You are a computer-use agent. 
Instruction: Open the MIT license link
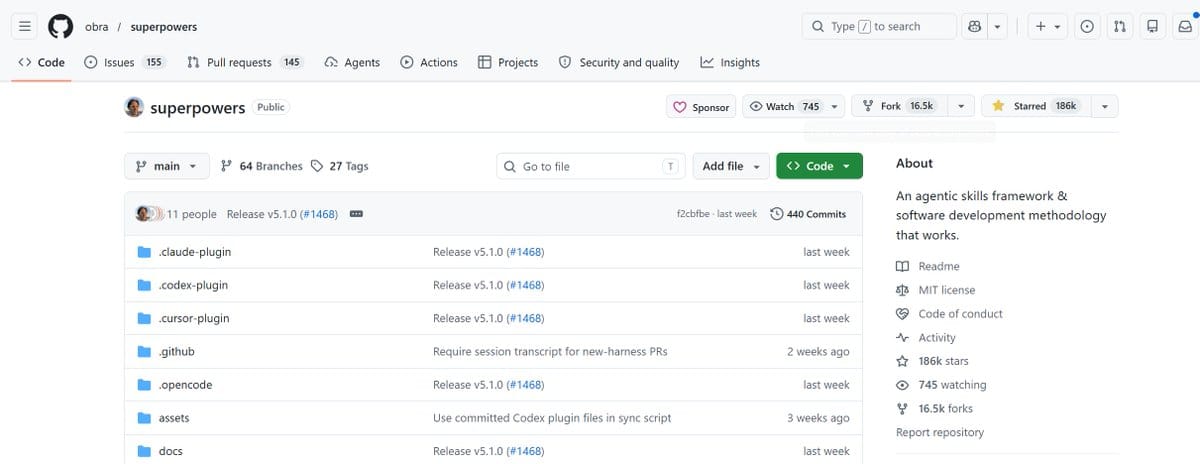click(x=946, y=290)
